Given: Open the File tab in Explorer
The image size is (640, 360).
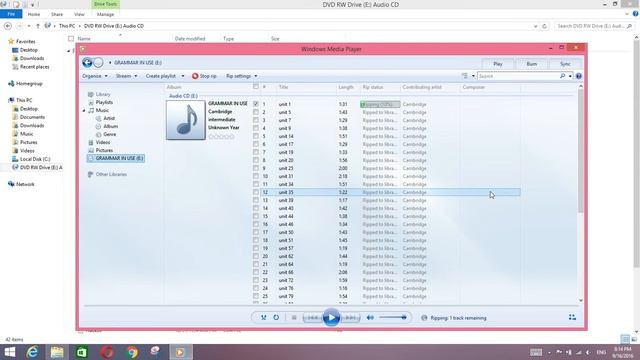Looking at the screenshot, I should [x=11, y=14].
